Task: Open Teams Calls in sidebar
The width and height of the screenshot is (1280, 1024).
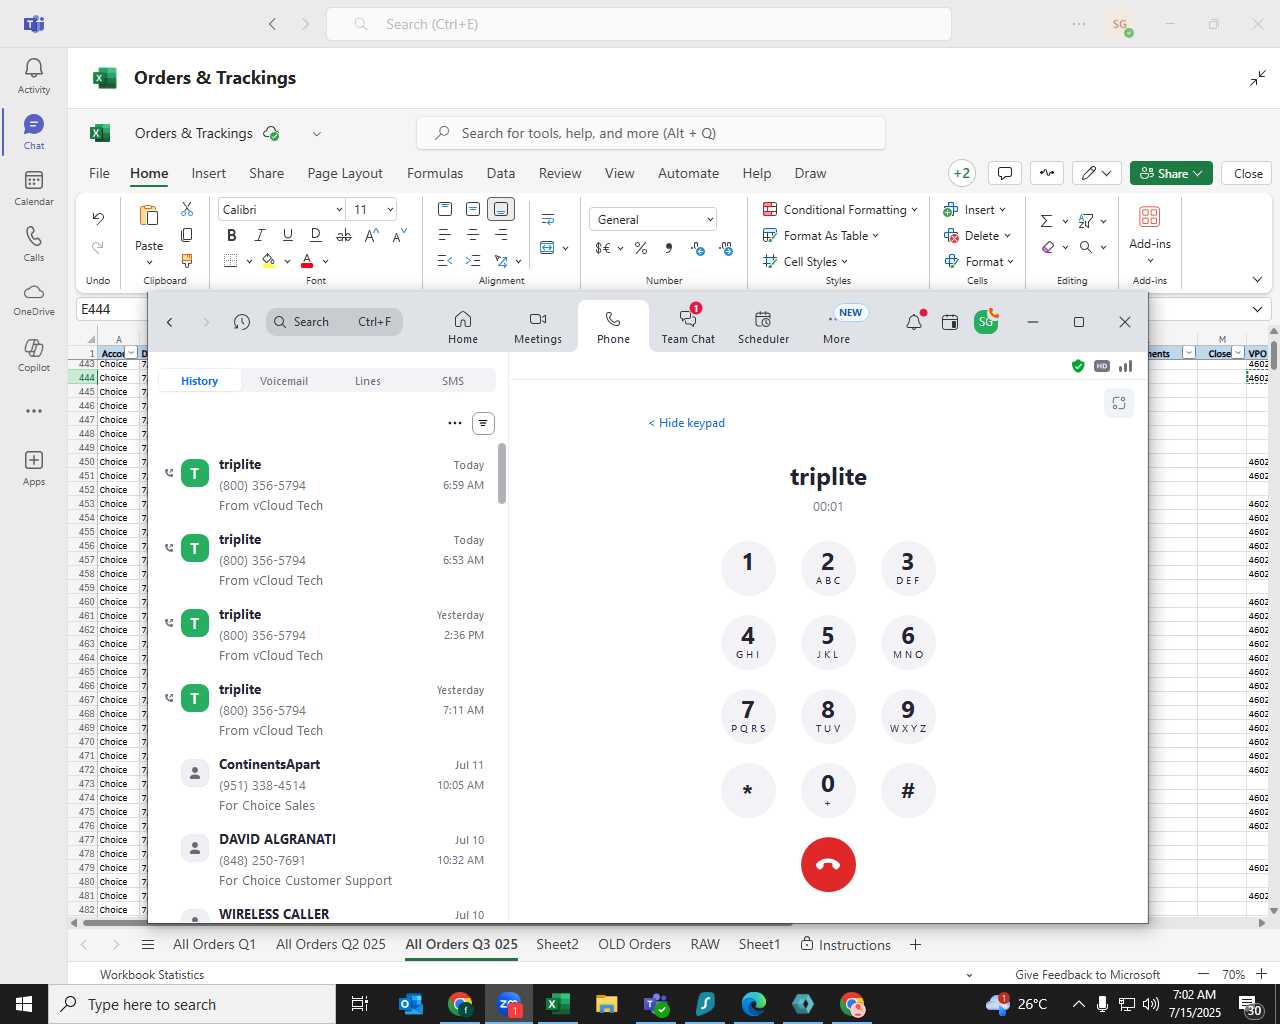Action: point(34,244)
